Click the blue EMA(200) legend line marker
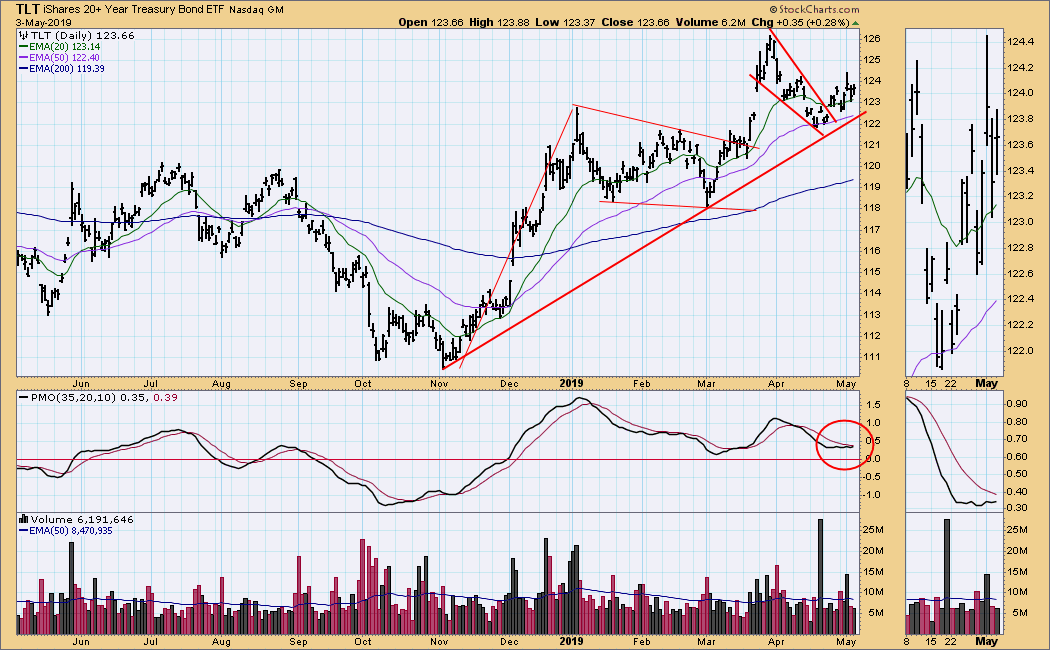This screenshot has width=1050, height=650. coord(23,68)
